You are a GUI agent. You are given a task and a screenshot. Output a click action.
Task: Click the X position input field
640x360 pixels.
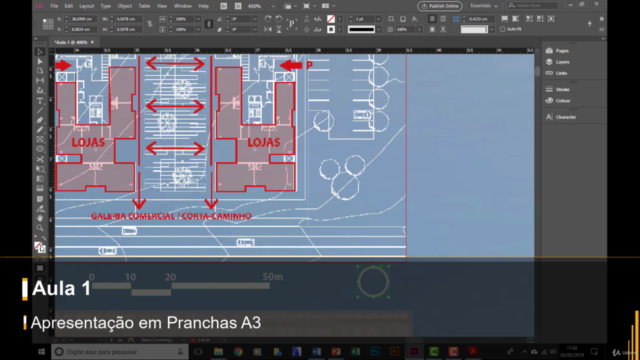(84, 19)
